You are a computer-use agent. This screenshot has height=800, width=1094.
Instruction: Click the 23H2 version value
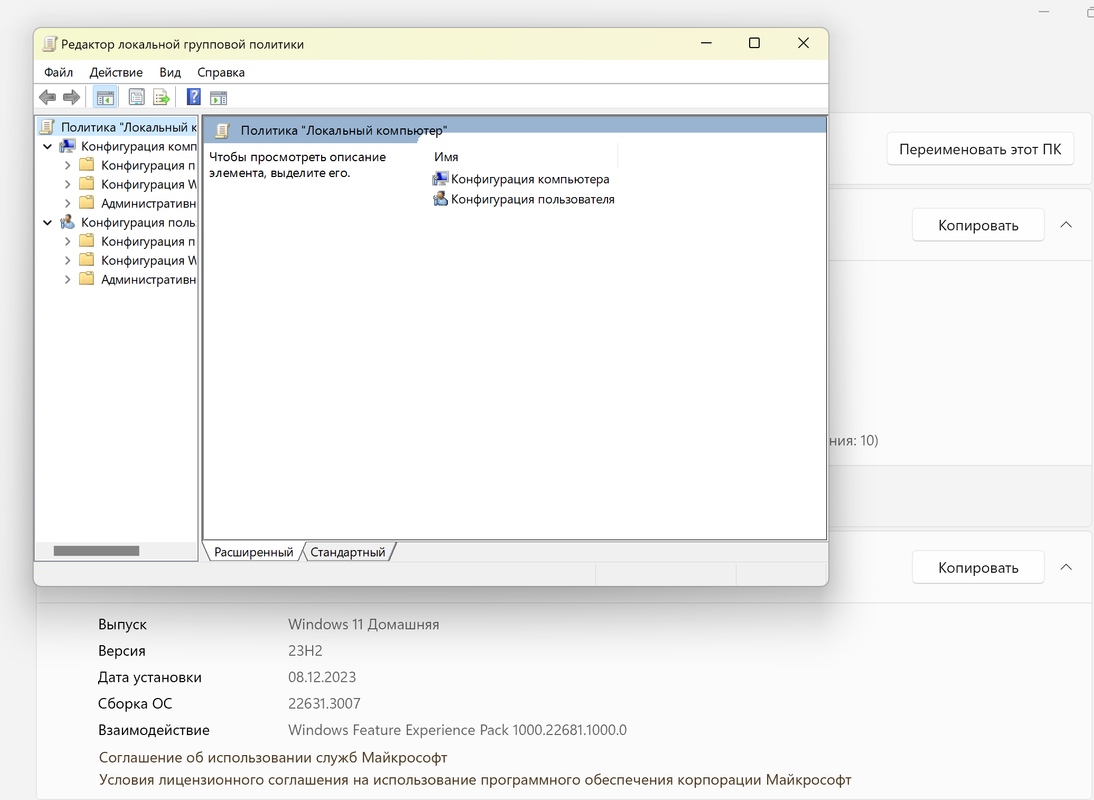[305, 651]
